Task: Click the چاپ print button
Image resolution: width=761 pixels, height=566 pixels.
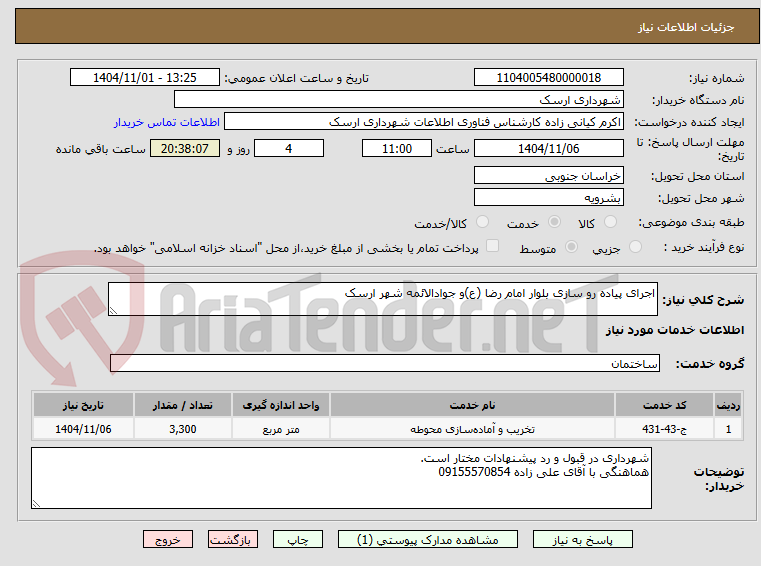Action: [x=298, y=539]
